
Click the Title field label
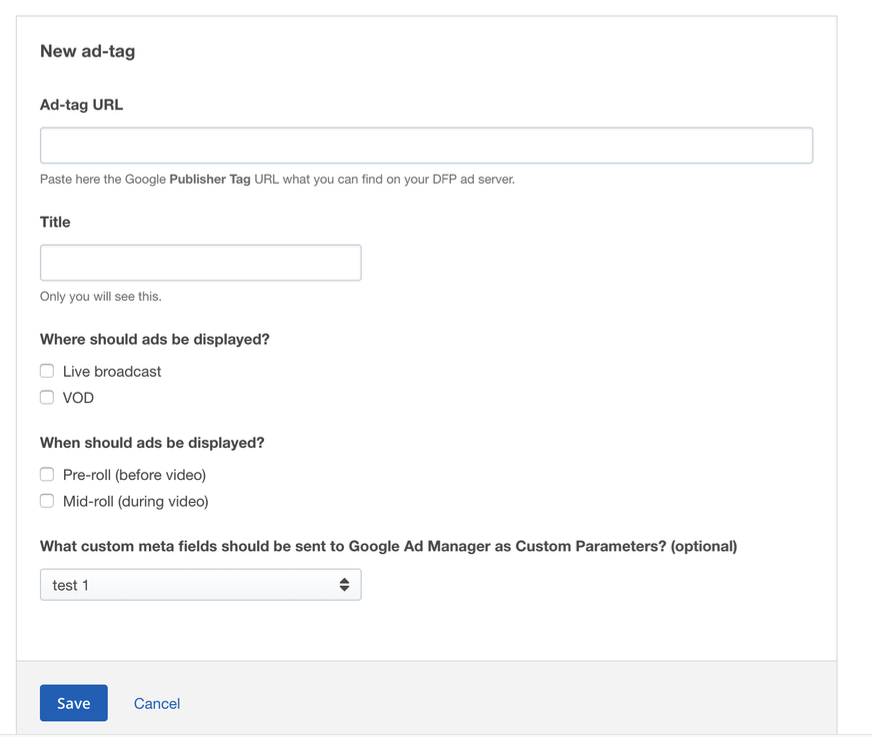(55, 222)
